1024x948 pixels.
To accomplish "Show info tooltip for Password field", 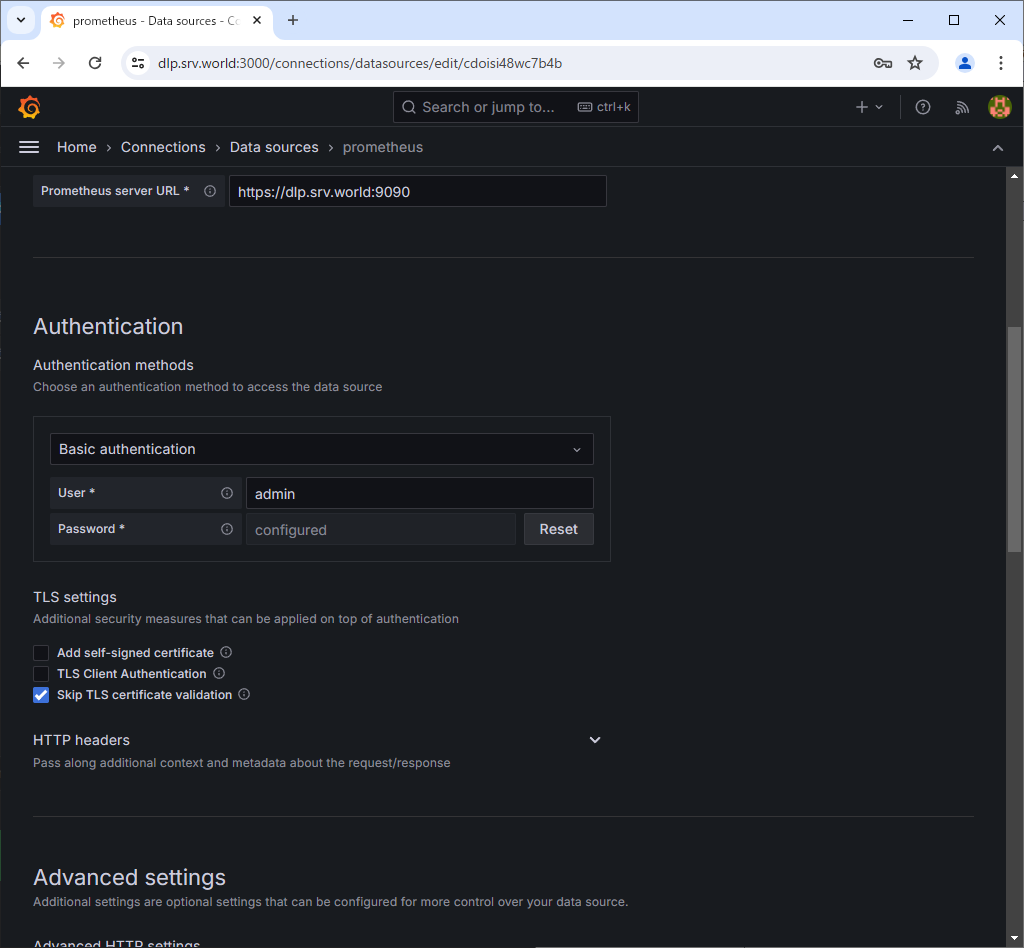I will coord(227,529).
